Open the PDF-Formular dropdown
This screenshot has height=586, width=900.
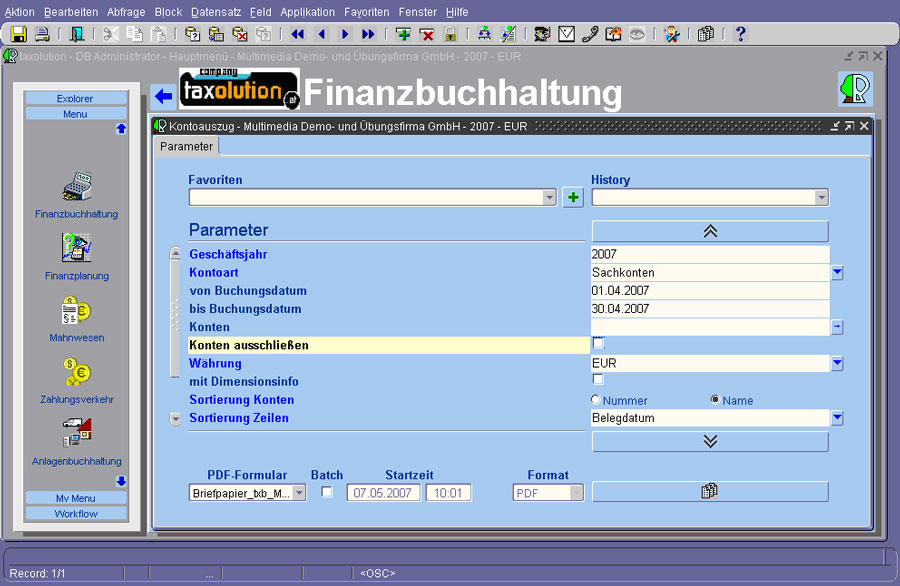(x=299, y=493)
